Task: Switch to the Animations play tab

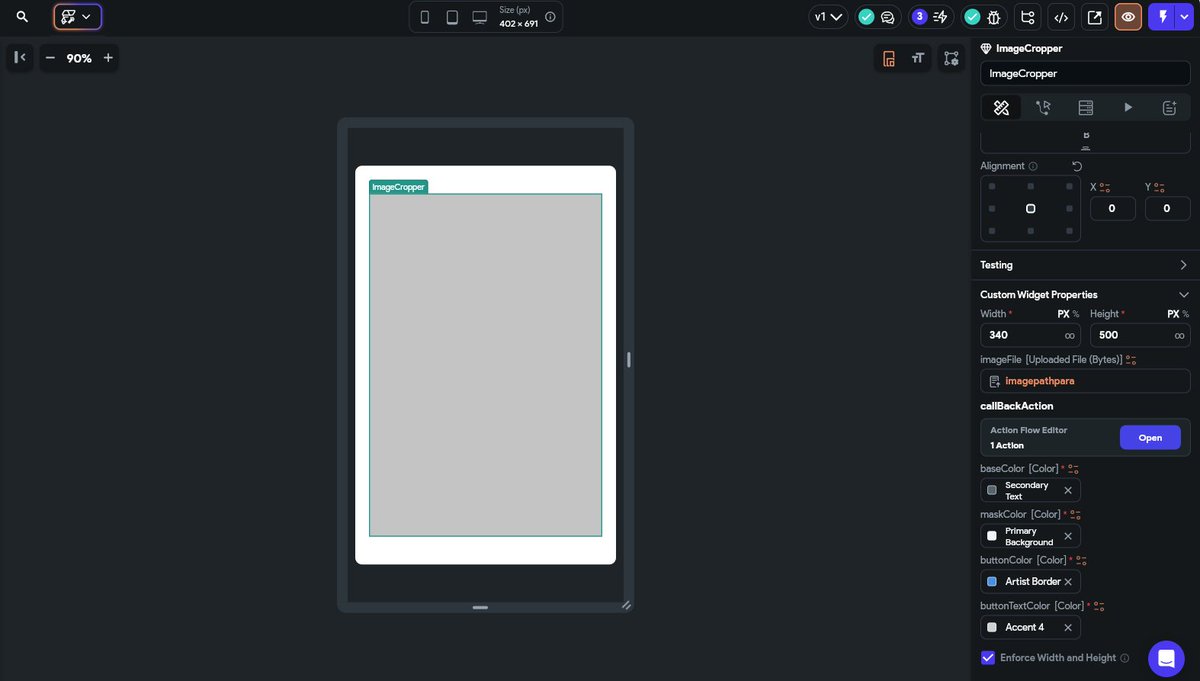Action: tap(1128, 107)
